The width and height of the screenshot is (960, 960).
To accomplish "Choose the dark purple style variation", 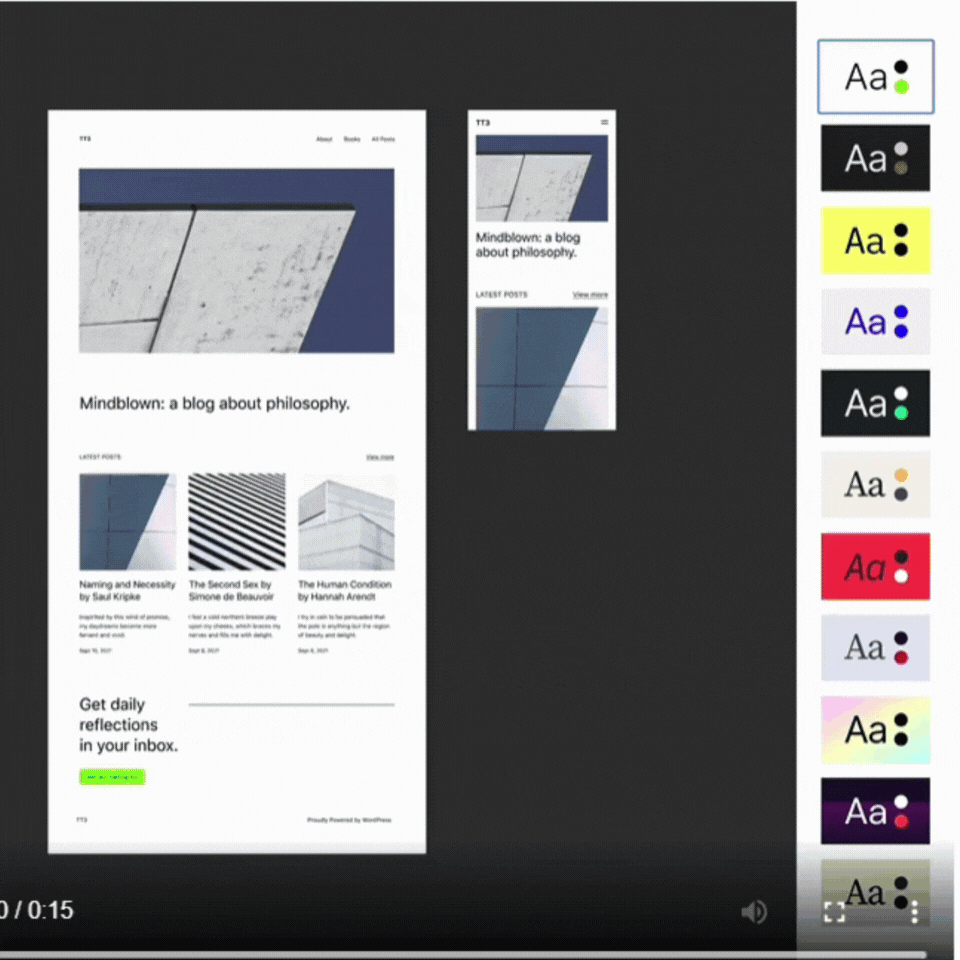I will (x=875, y=811).
